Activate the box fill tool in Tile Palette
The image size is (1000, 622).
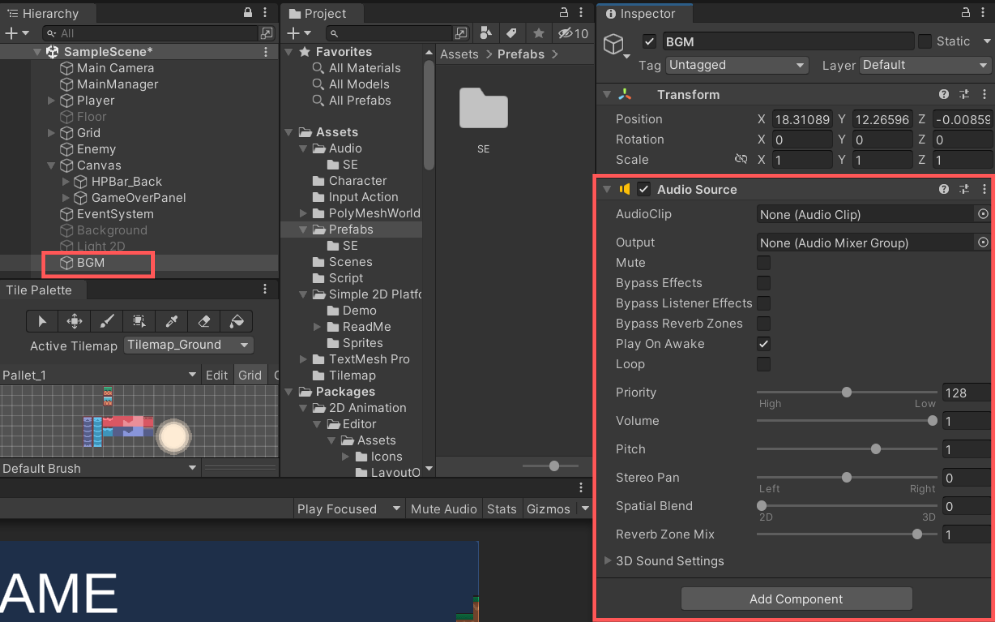[139, 321]
